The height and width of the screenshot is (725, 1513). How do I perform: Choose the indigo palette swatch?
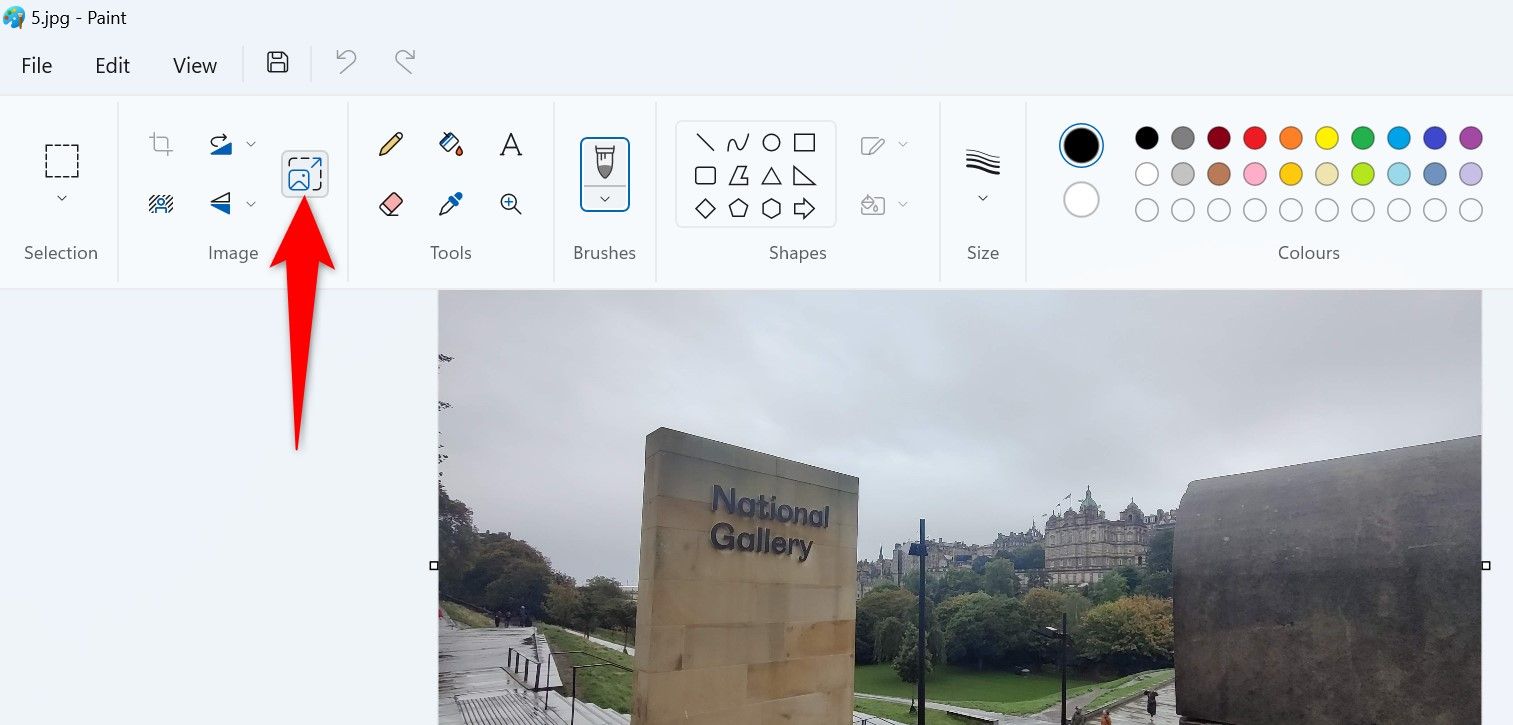pos(1435,138)
